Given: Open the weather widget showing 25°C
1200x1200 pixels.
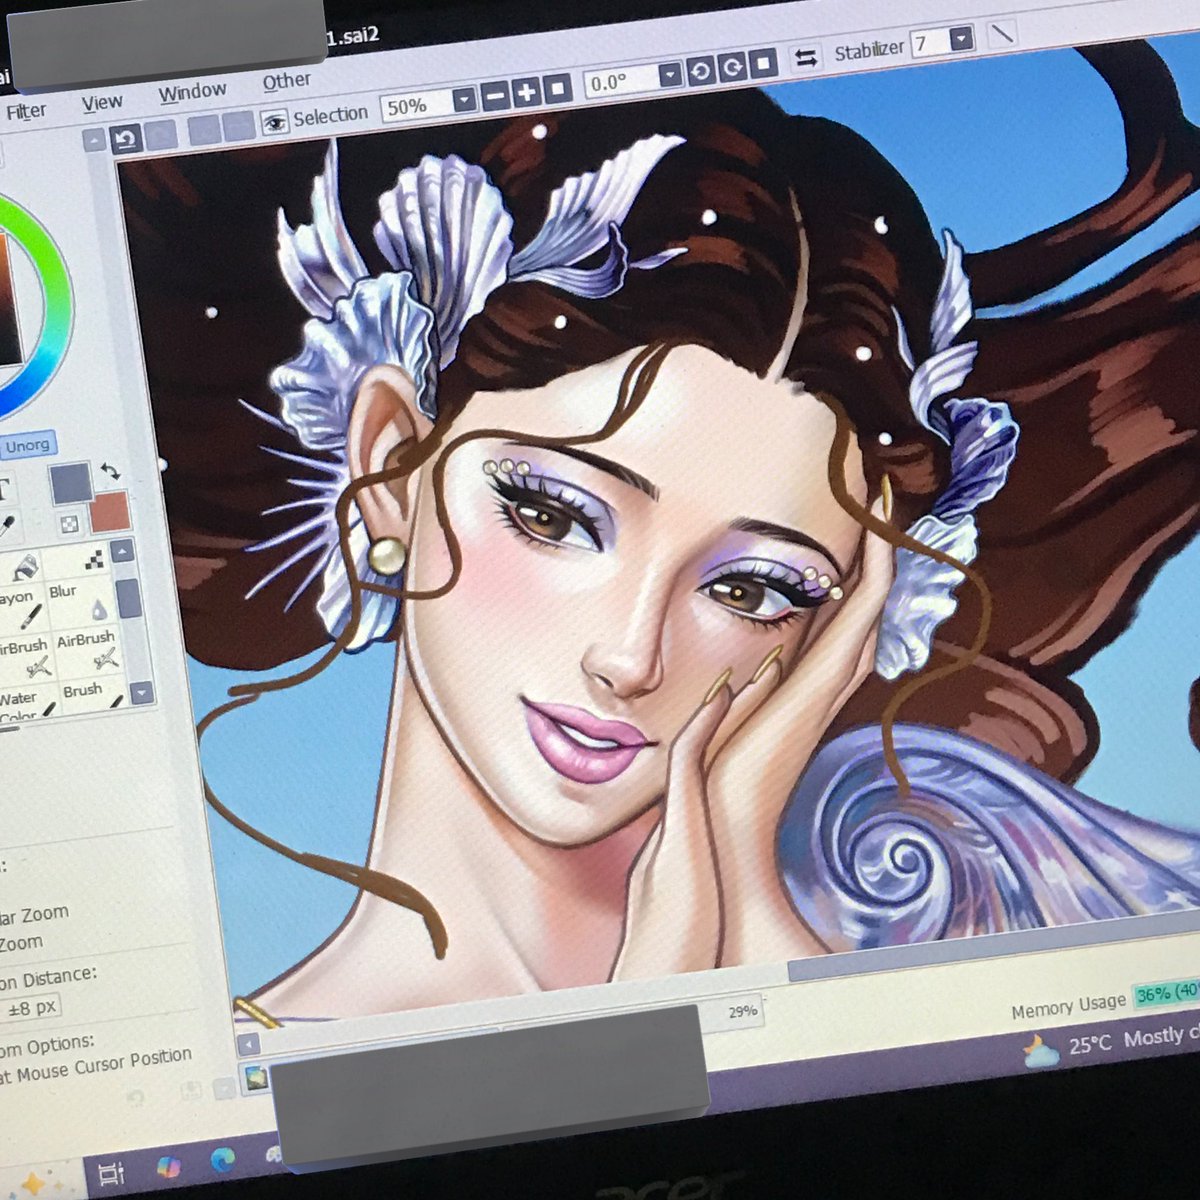Looking at the screenshot, I should tap(1110, 1043).
